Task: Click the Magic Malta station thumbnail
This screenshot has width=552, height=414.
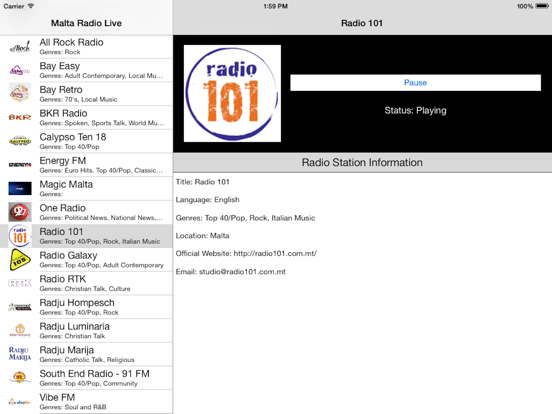Action: pyautogui.click(x=20, y=188)
